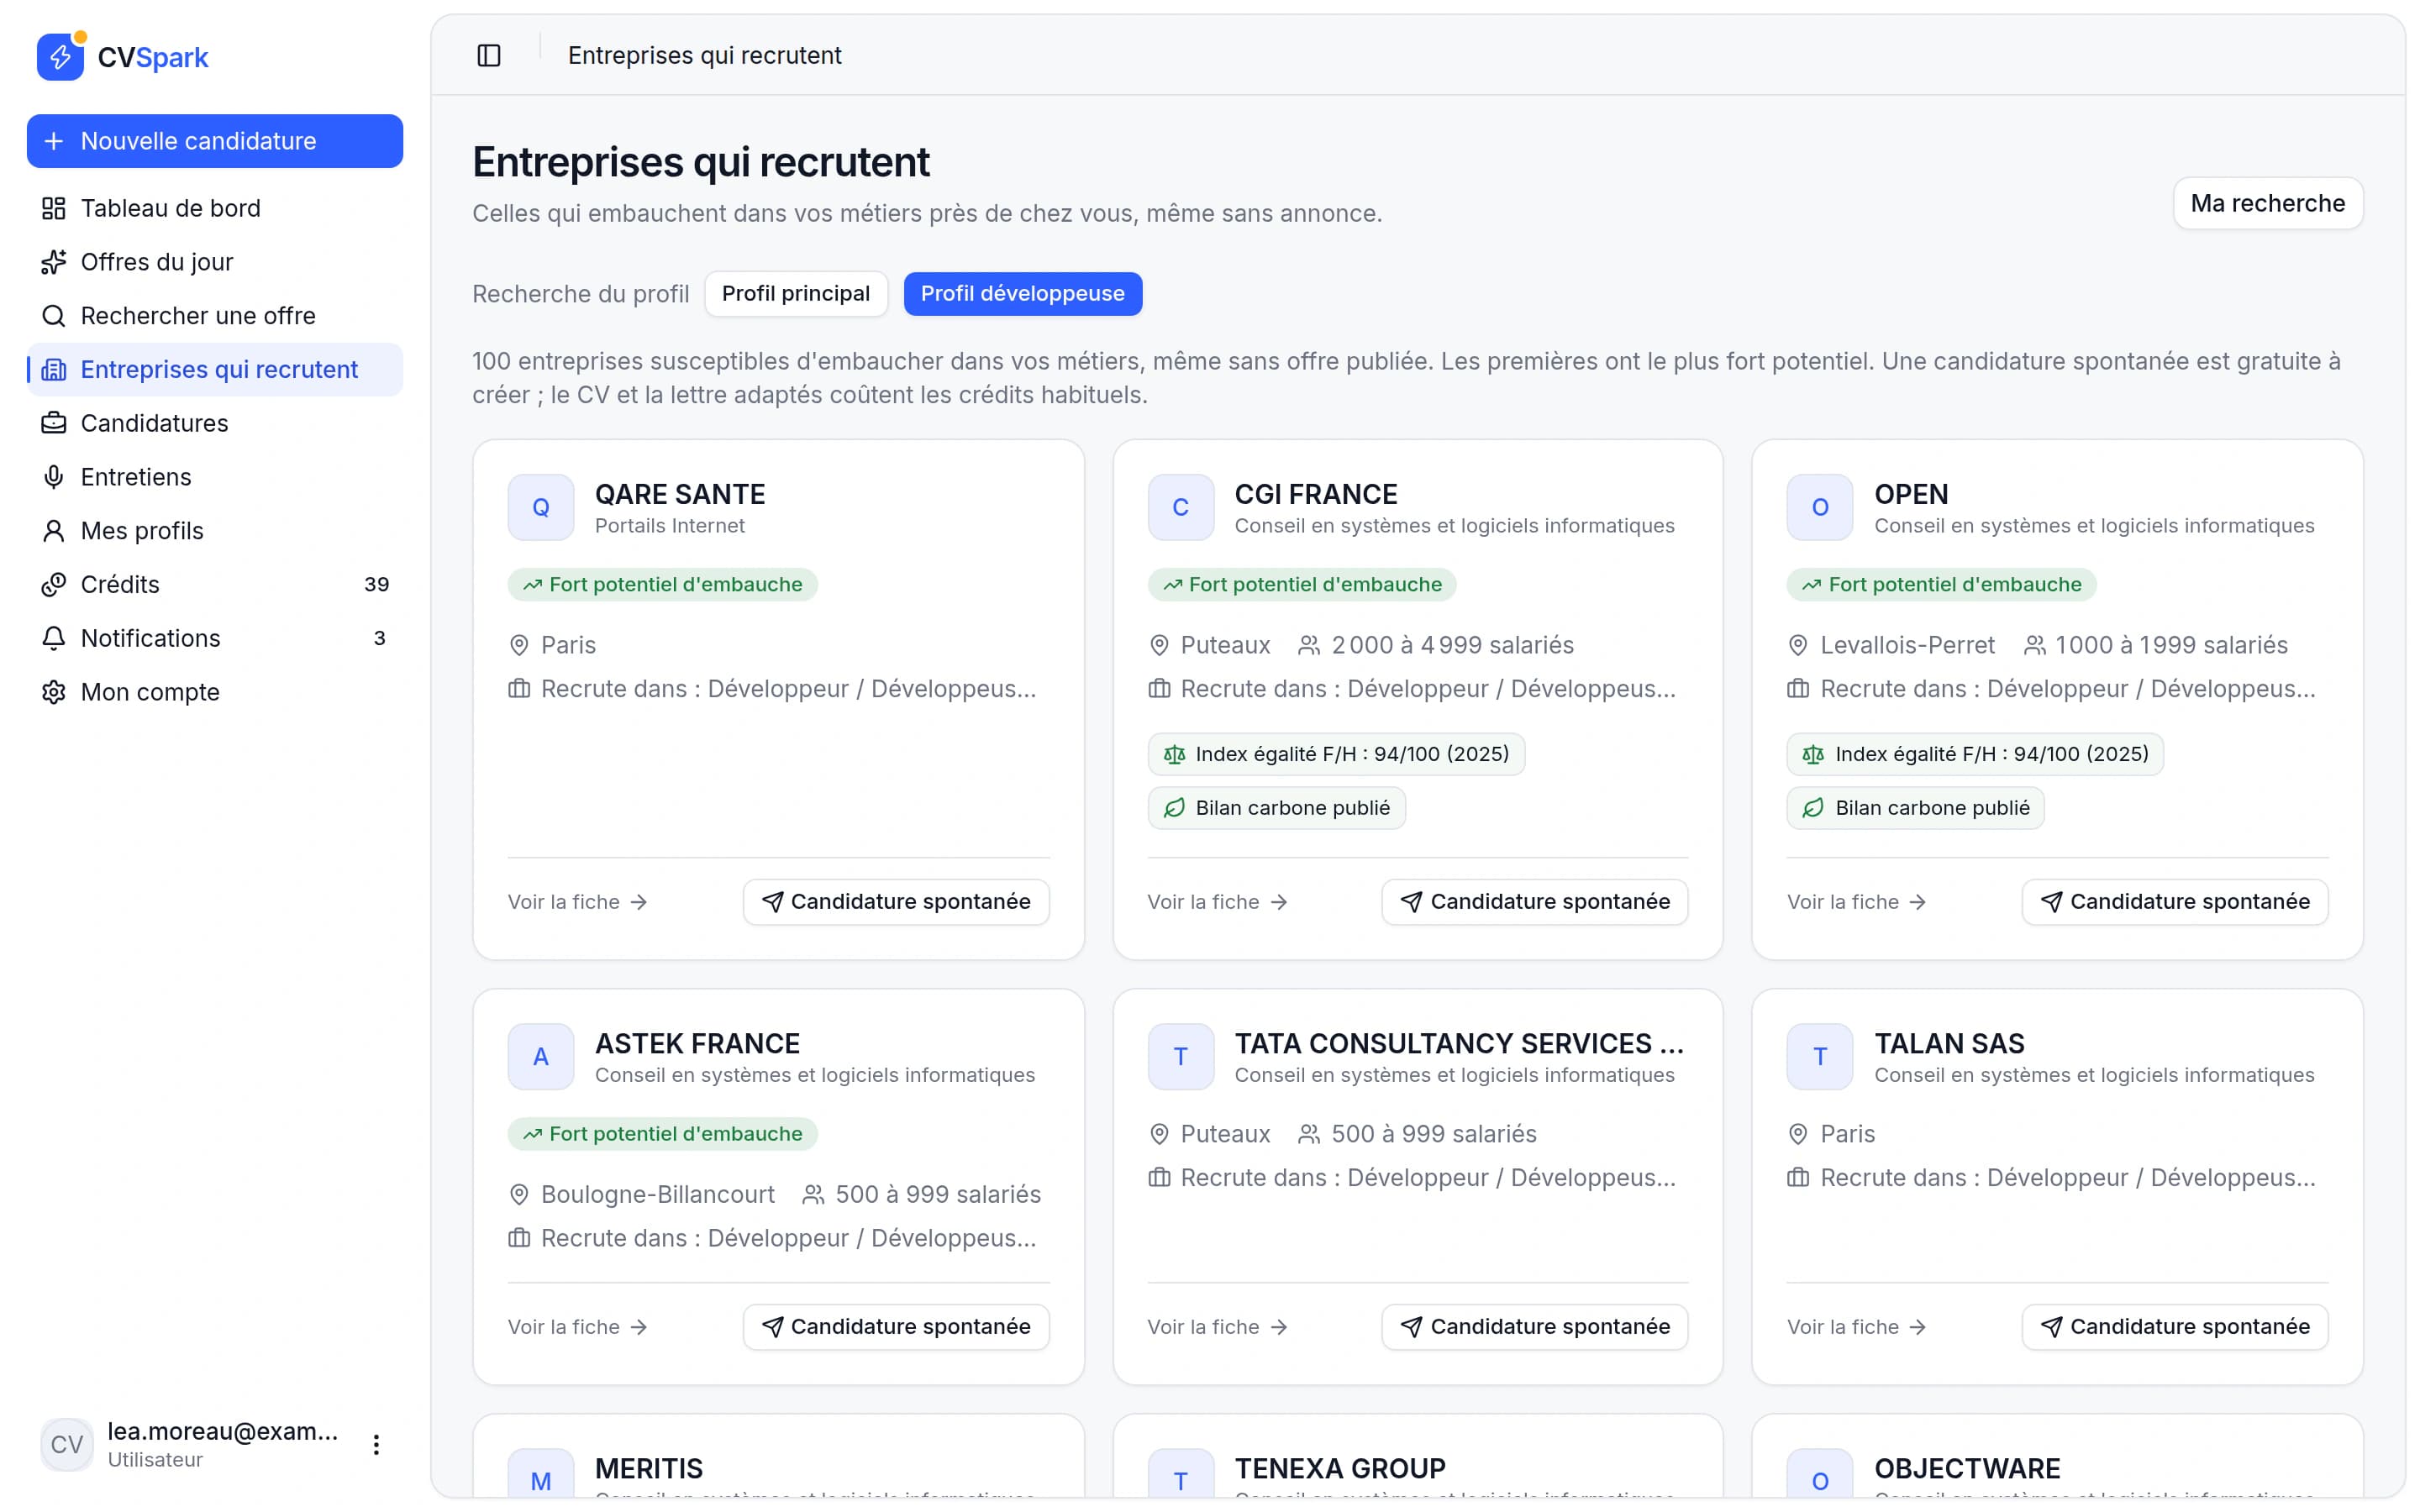Click the TATA CONSULTANCY letter T avatar

pyautogui.click(x=1181, y=1056)
